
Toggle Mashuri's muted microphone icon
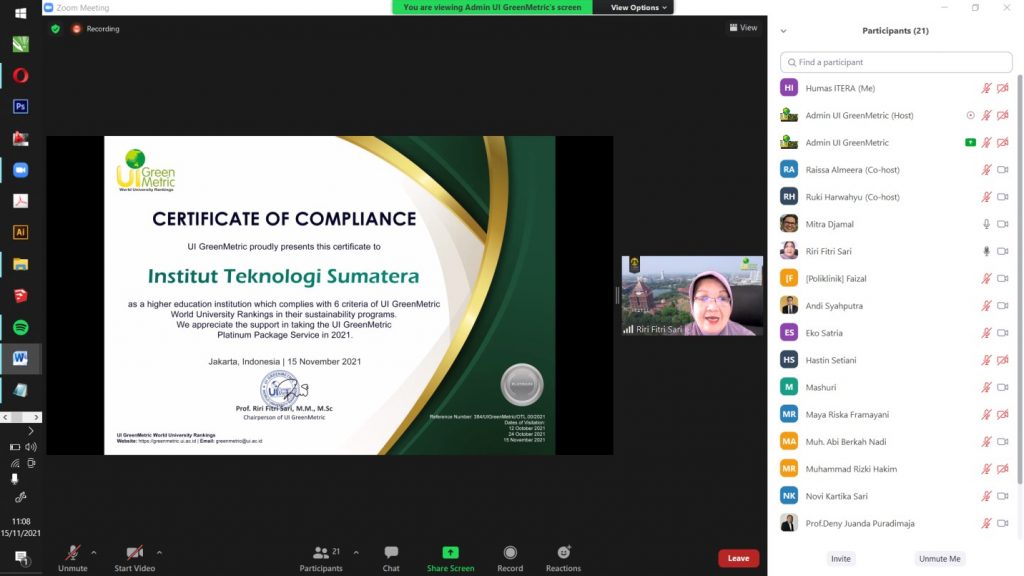pyautogui.click(x=986, y=387)
